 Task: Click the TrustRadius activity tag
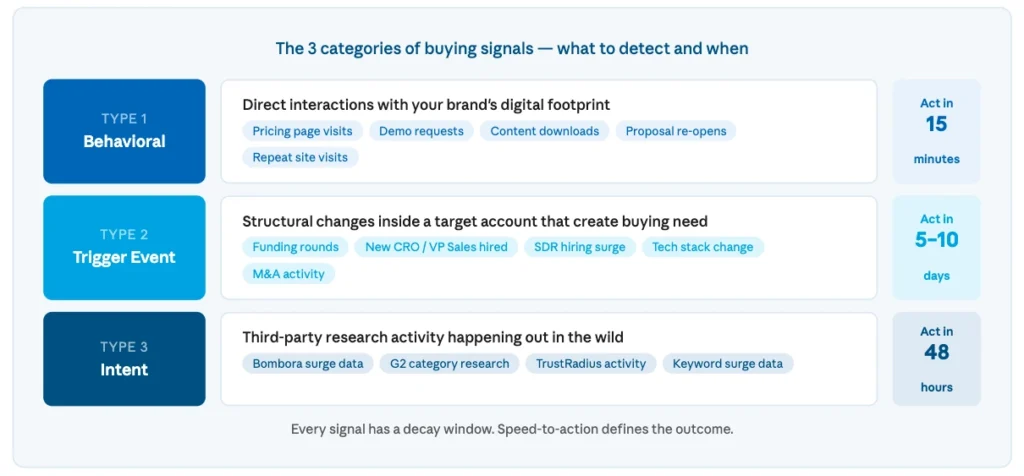(x=591, y=364)
